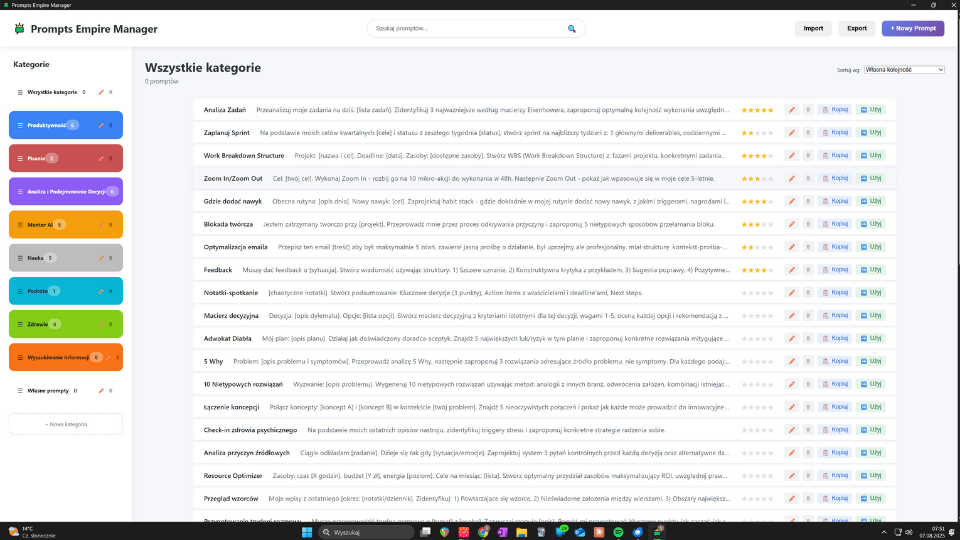
Task: Click the delete icon for Zaplanuj Sprint prompt
Action: click(x=808, y=133)
